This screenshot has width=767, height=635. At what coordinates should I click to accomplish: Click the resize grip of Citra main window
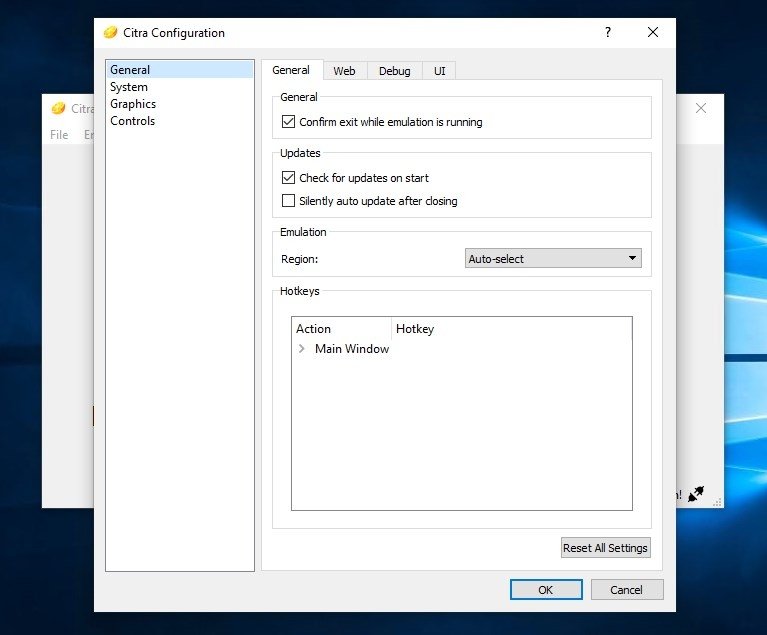click(717, 502)
